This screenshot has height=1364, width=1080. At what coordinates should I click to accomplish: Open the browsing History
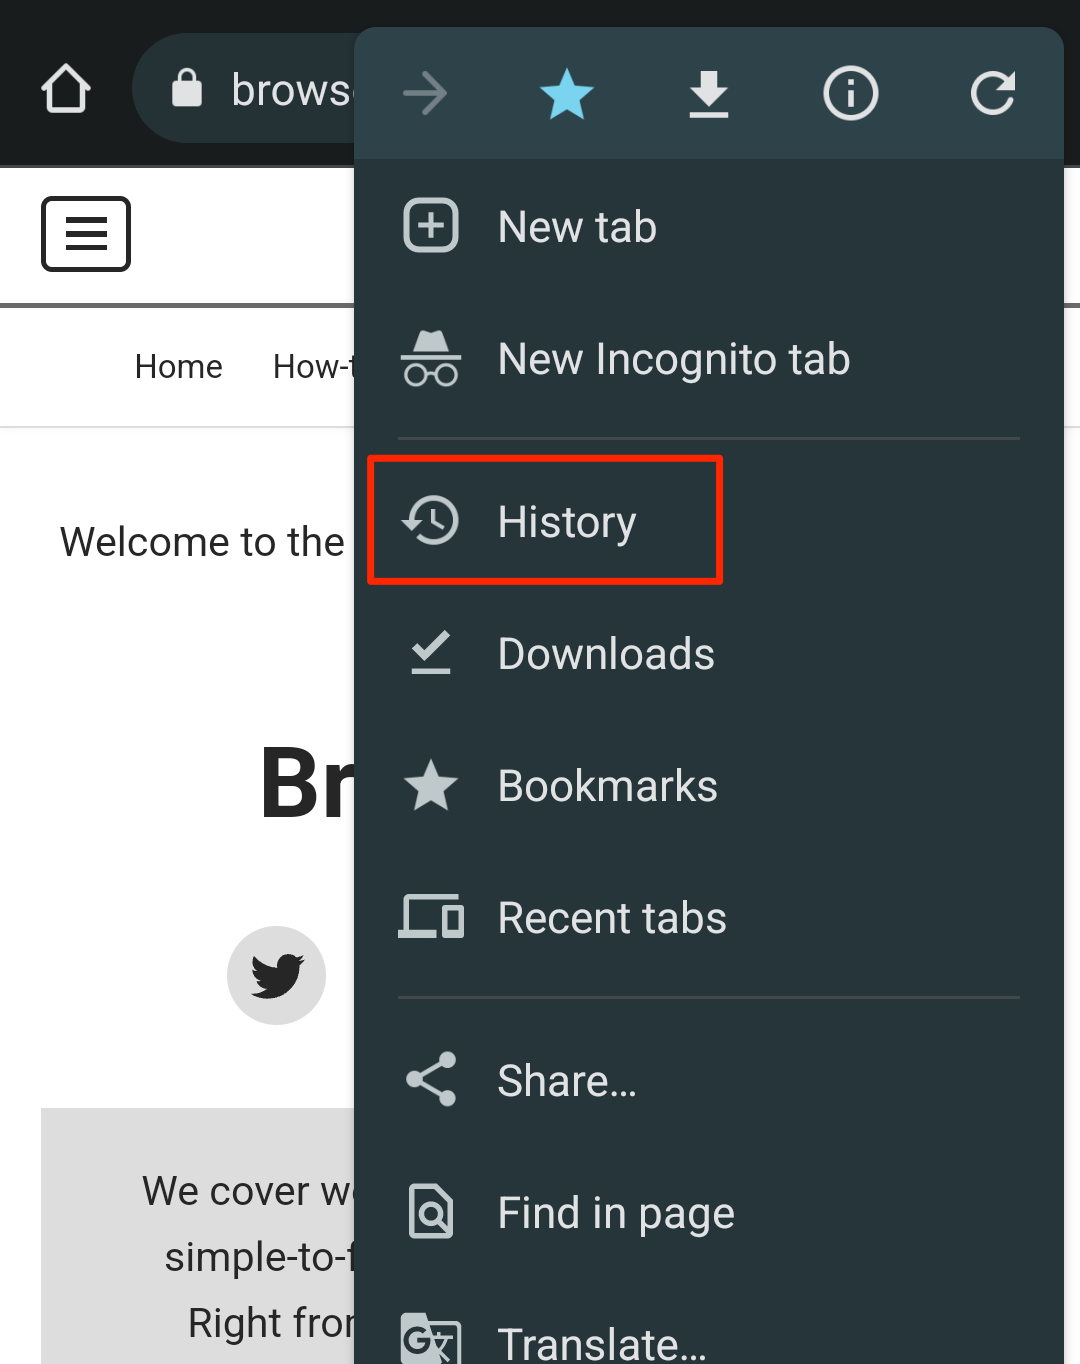pos(565,520)
